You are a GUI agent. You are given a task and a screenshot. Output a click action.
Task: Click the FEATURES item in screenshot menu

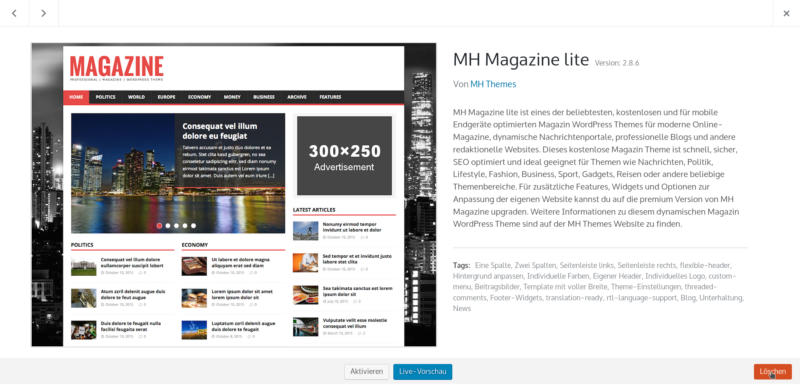(x=331, y=97)
